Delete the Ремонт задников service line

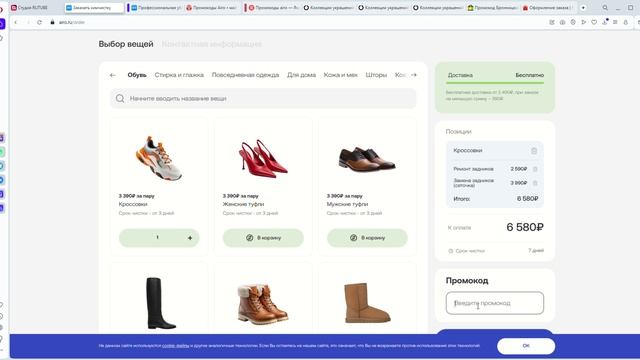point(535,169)
